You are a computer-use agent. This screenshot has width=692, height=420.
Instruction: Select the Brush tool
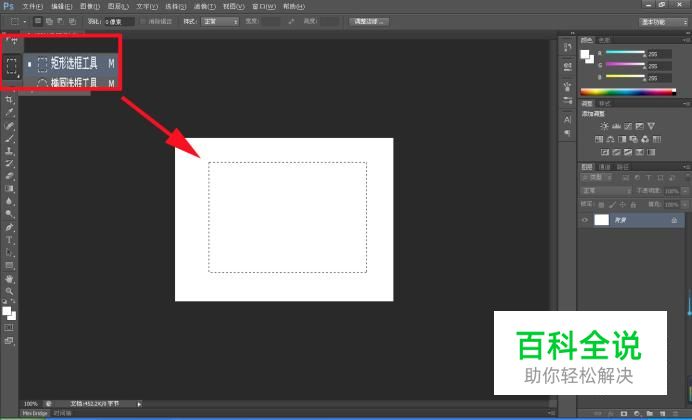coord(9,139)
